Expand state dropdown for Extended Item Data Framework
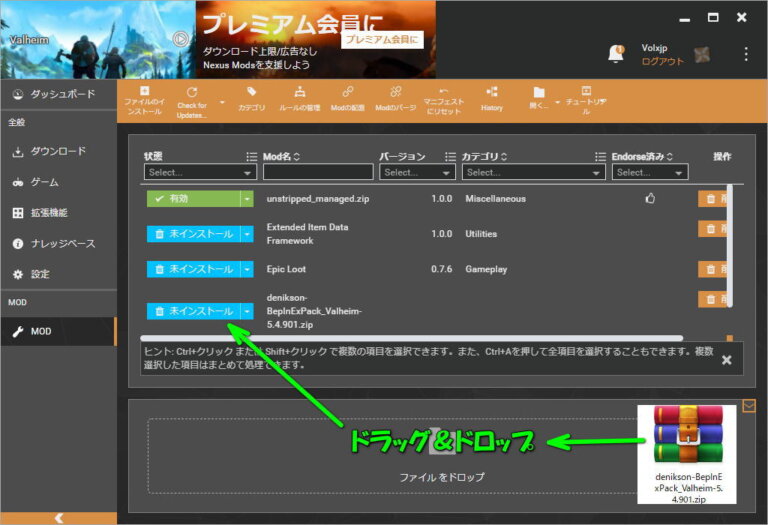This screenshot has width=768, height=525. pyautogui.click(x=247, y=234)
